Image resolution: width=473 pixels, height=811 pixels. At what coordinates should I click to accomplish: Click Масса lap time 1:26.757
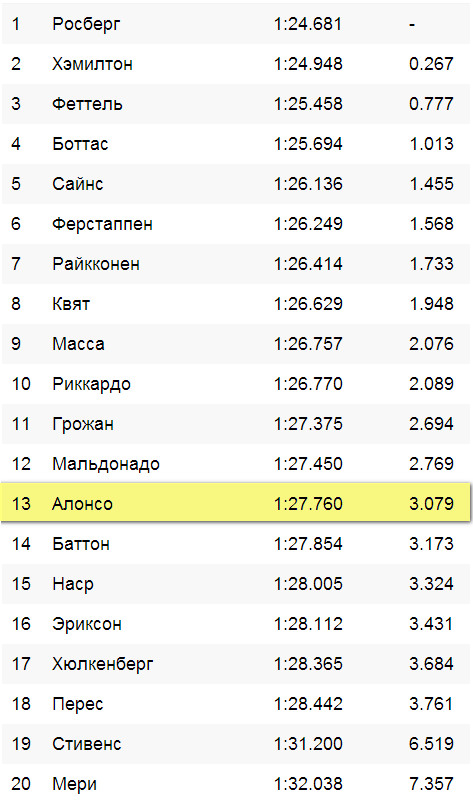tap(308, 344)
